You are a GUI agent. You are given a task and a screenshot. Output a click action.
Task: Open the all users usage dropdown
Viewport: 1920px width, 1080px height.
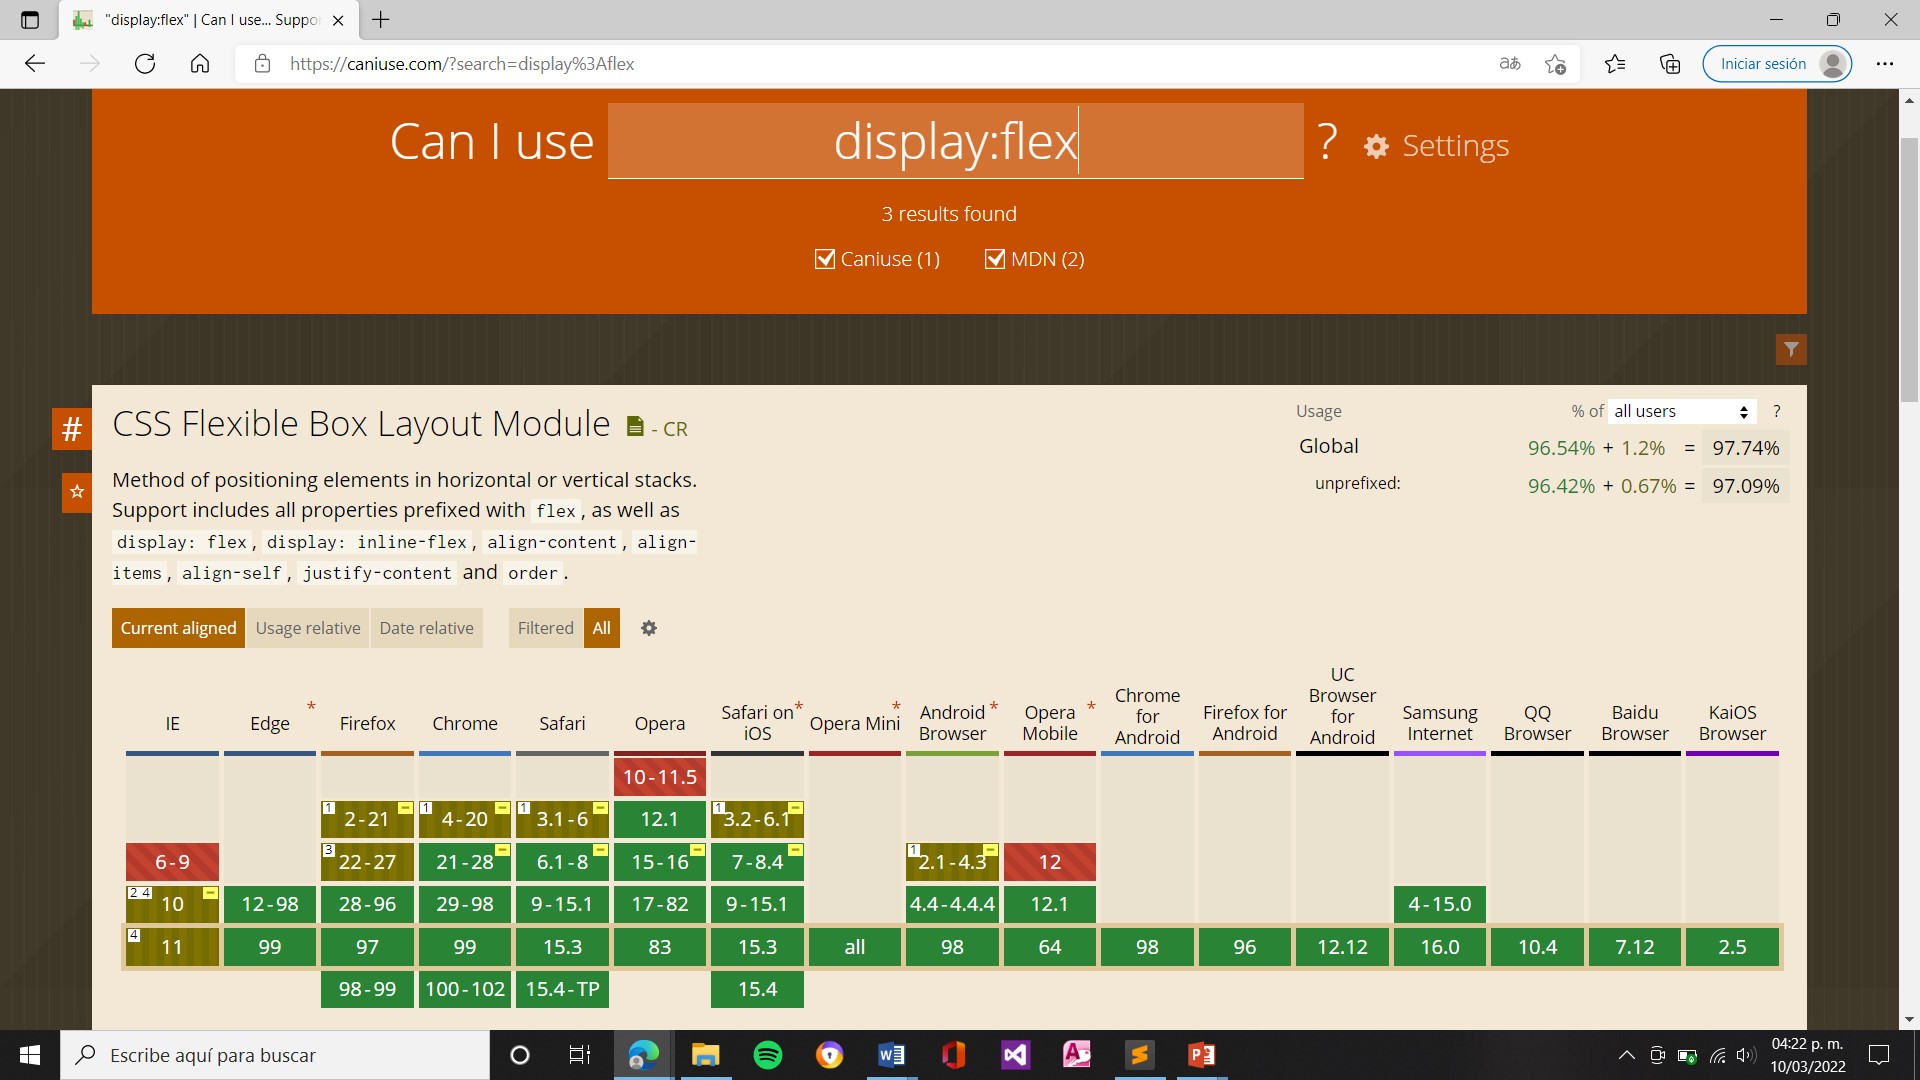[1682, 412]
